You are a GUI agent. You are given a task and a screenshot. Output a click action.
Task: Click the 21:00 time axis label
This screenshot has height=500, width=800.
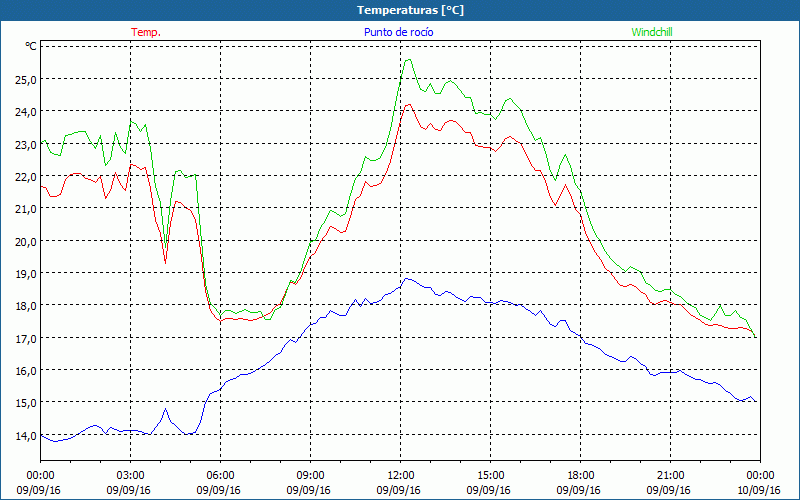670,476
